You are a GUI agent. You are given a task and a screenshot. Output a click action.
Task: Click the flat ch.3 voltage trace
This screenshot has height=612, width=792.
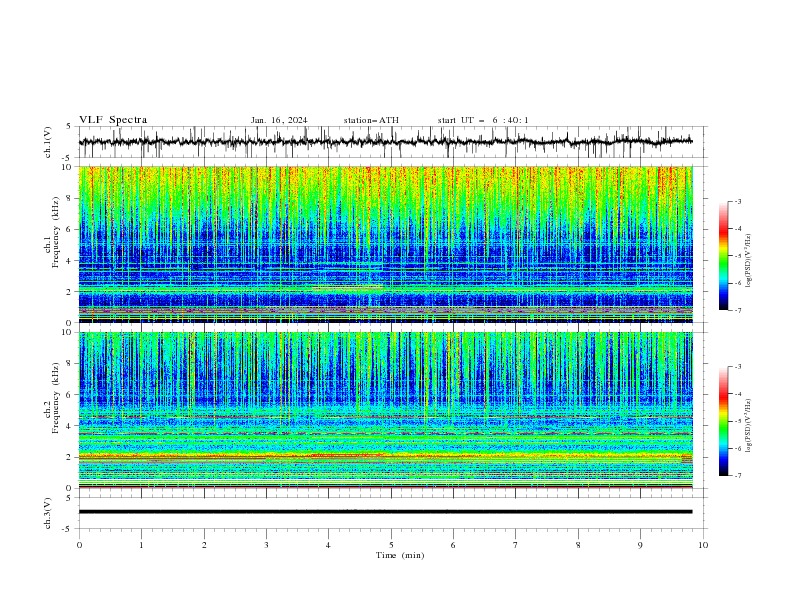point(385,512)
